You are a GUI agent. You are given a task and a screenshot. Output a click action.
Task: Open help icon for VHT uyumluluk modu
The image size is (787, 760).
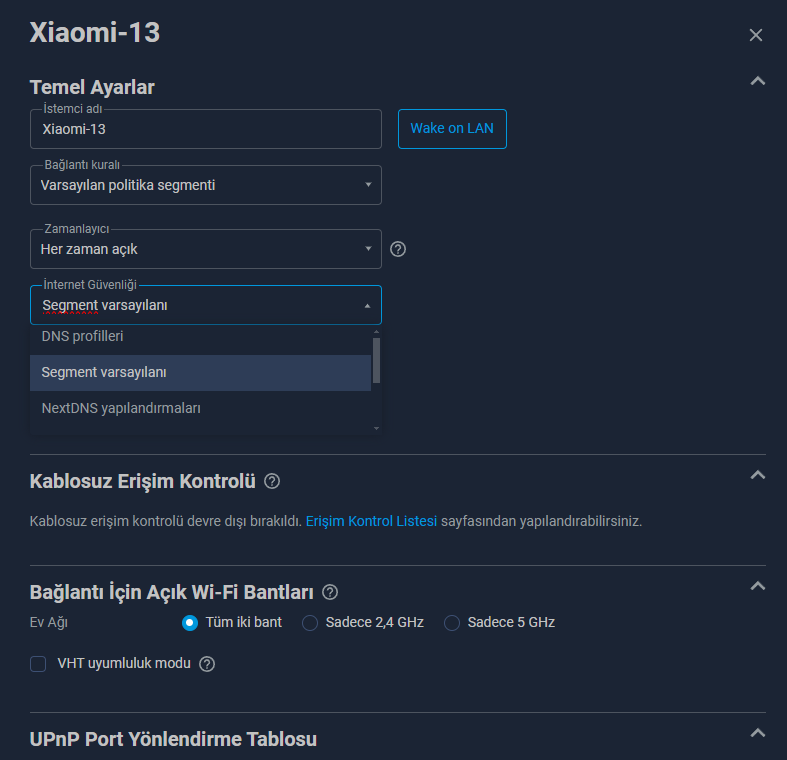pos(207,664)
